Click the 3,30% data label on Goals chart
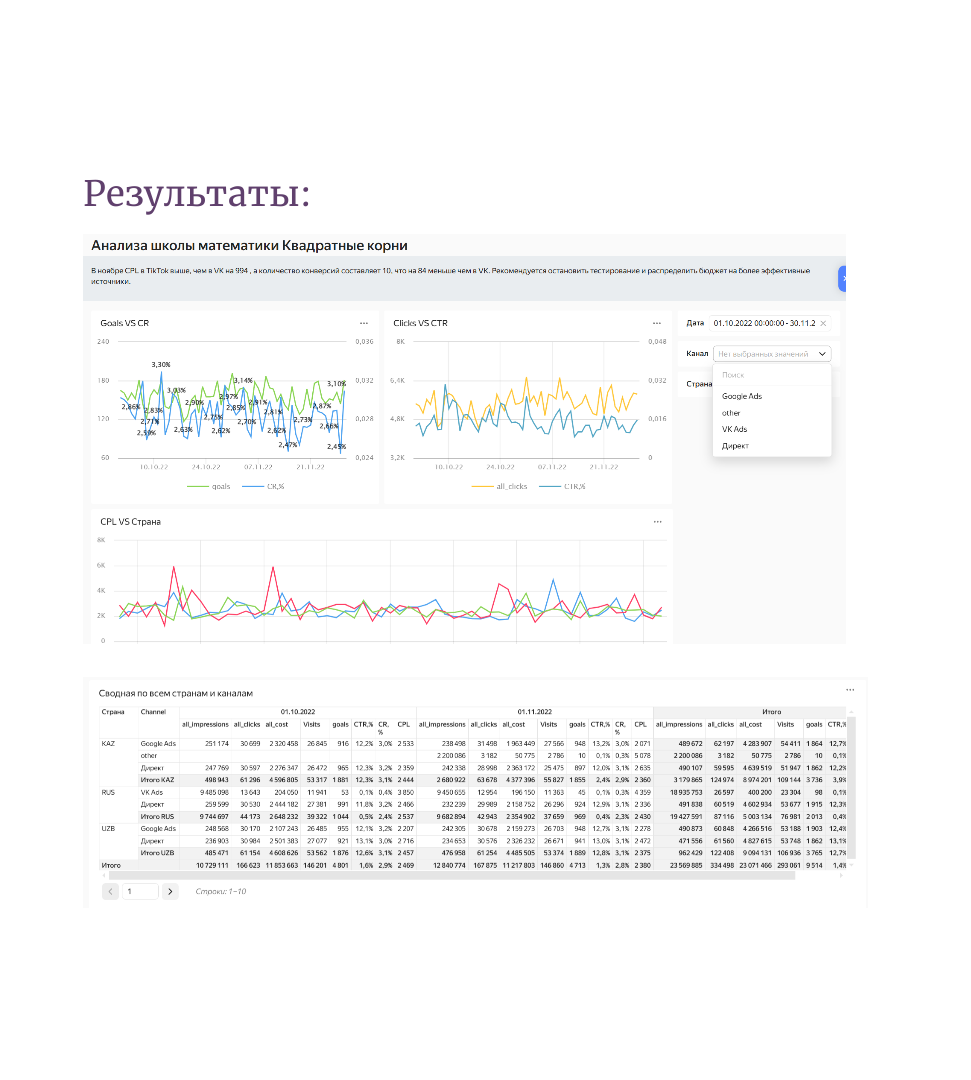971x1080 pixels. pyautogui.click(x=160, y=364)
